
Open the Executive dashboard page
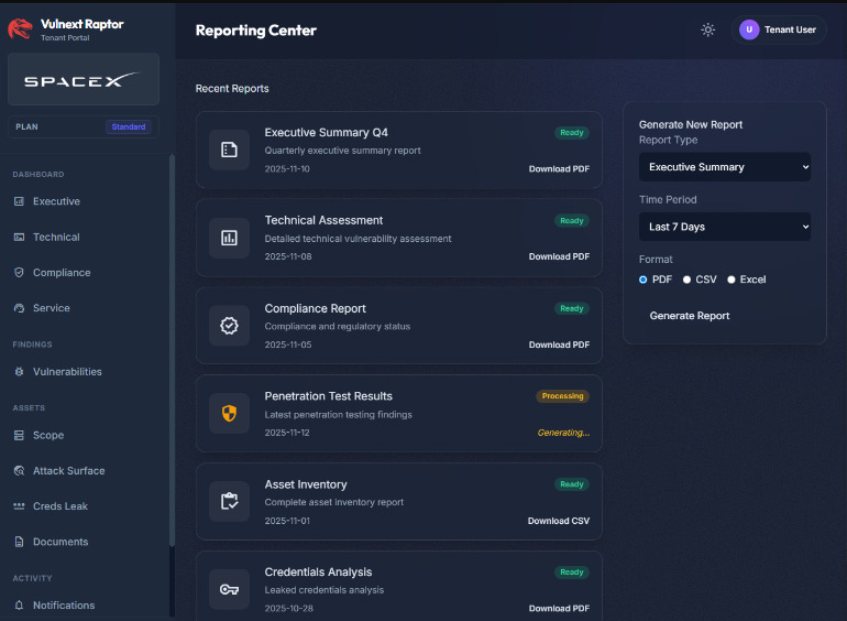coord(56,201)
